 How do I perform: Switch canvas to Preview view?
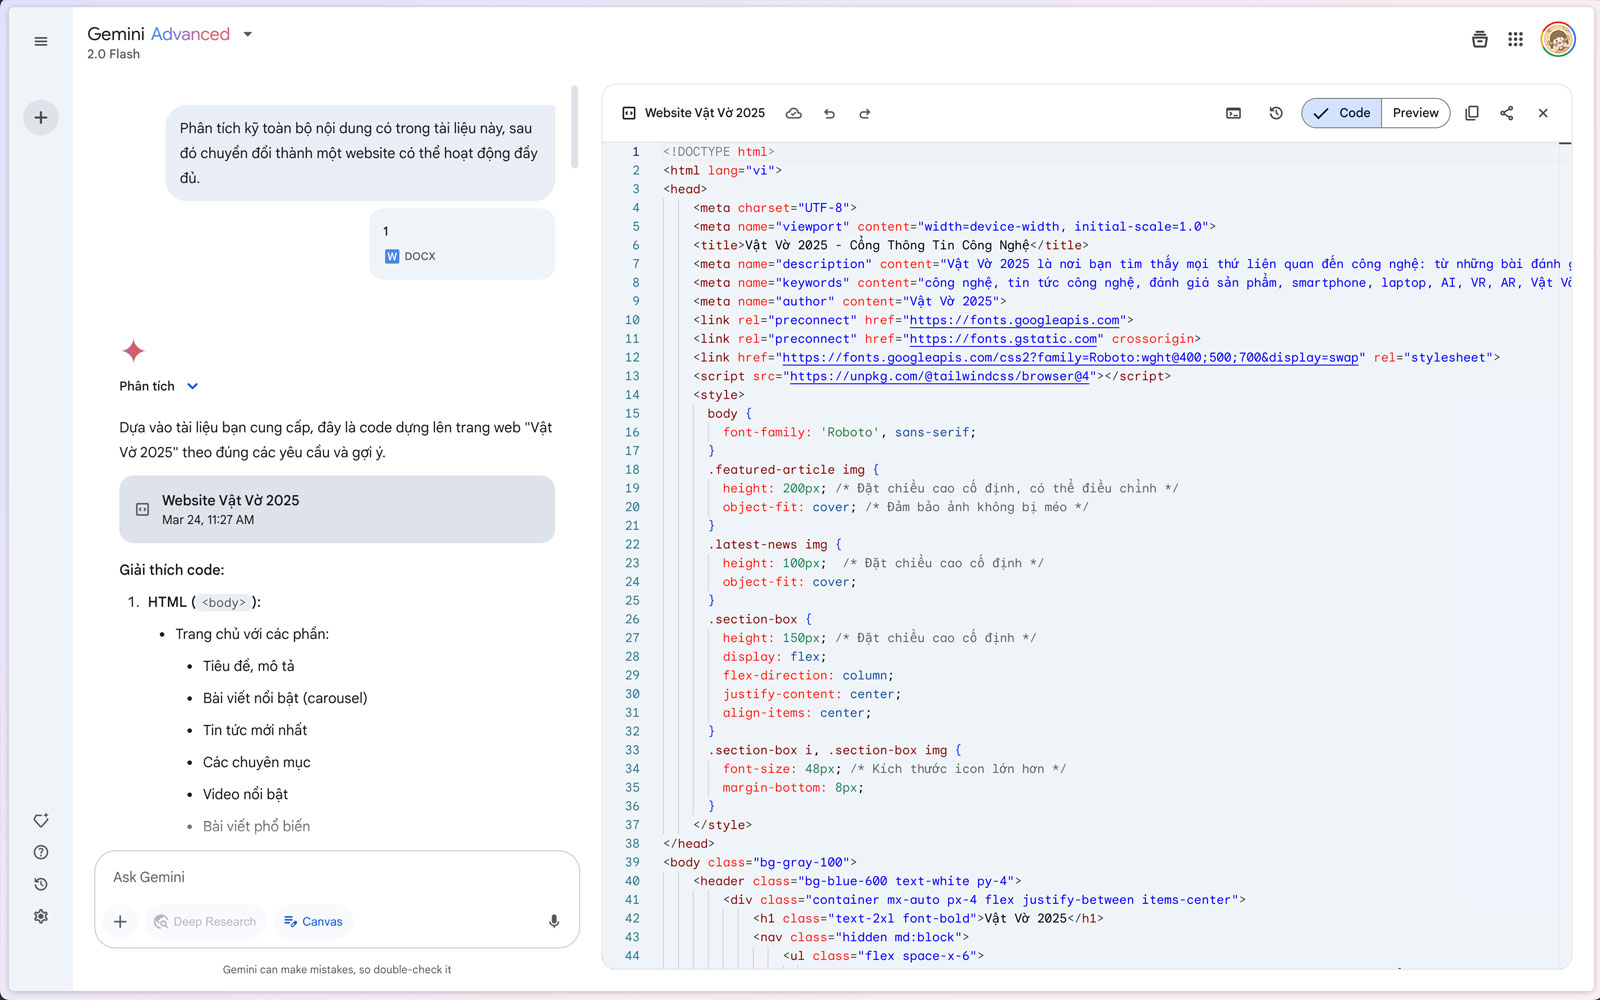1416,113
